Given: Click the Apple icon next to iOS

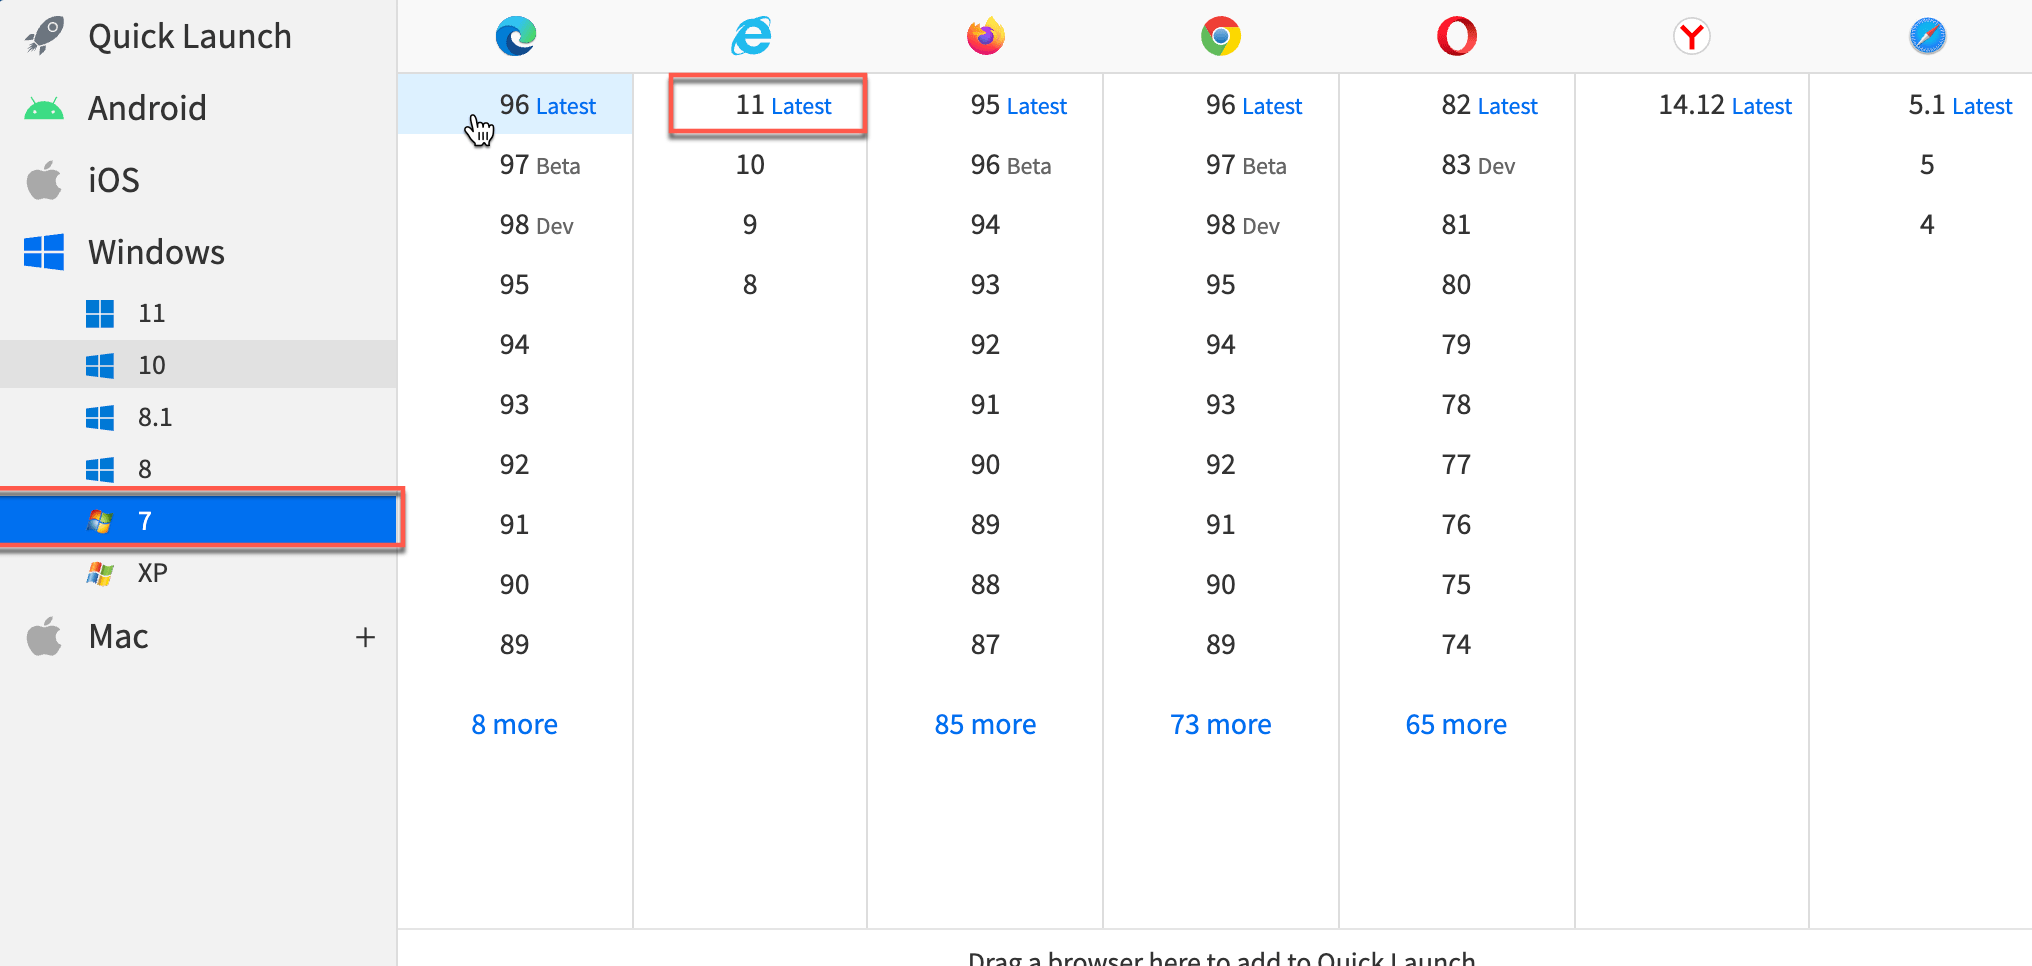Looking at the screenshot, I should pyautogui.click(x=44, y=179).
